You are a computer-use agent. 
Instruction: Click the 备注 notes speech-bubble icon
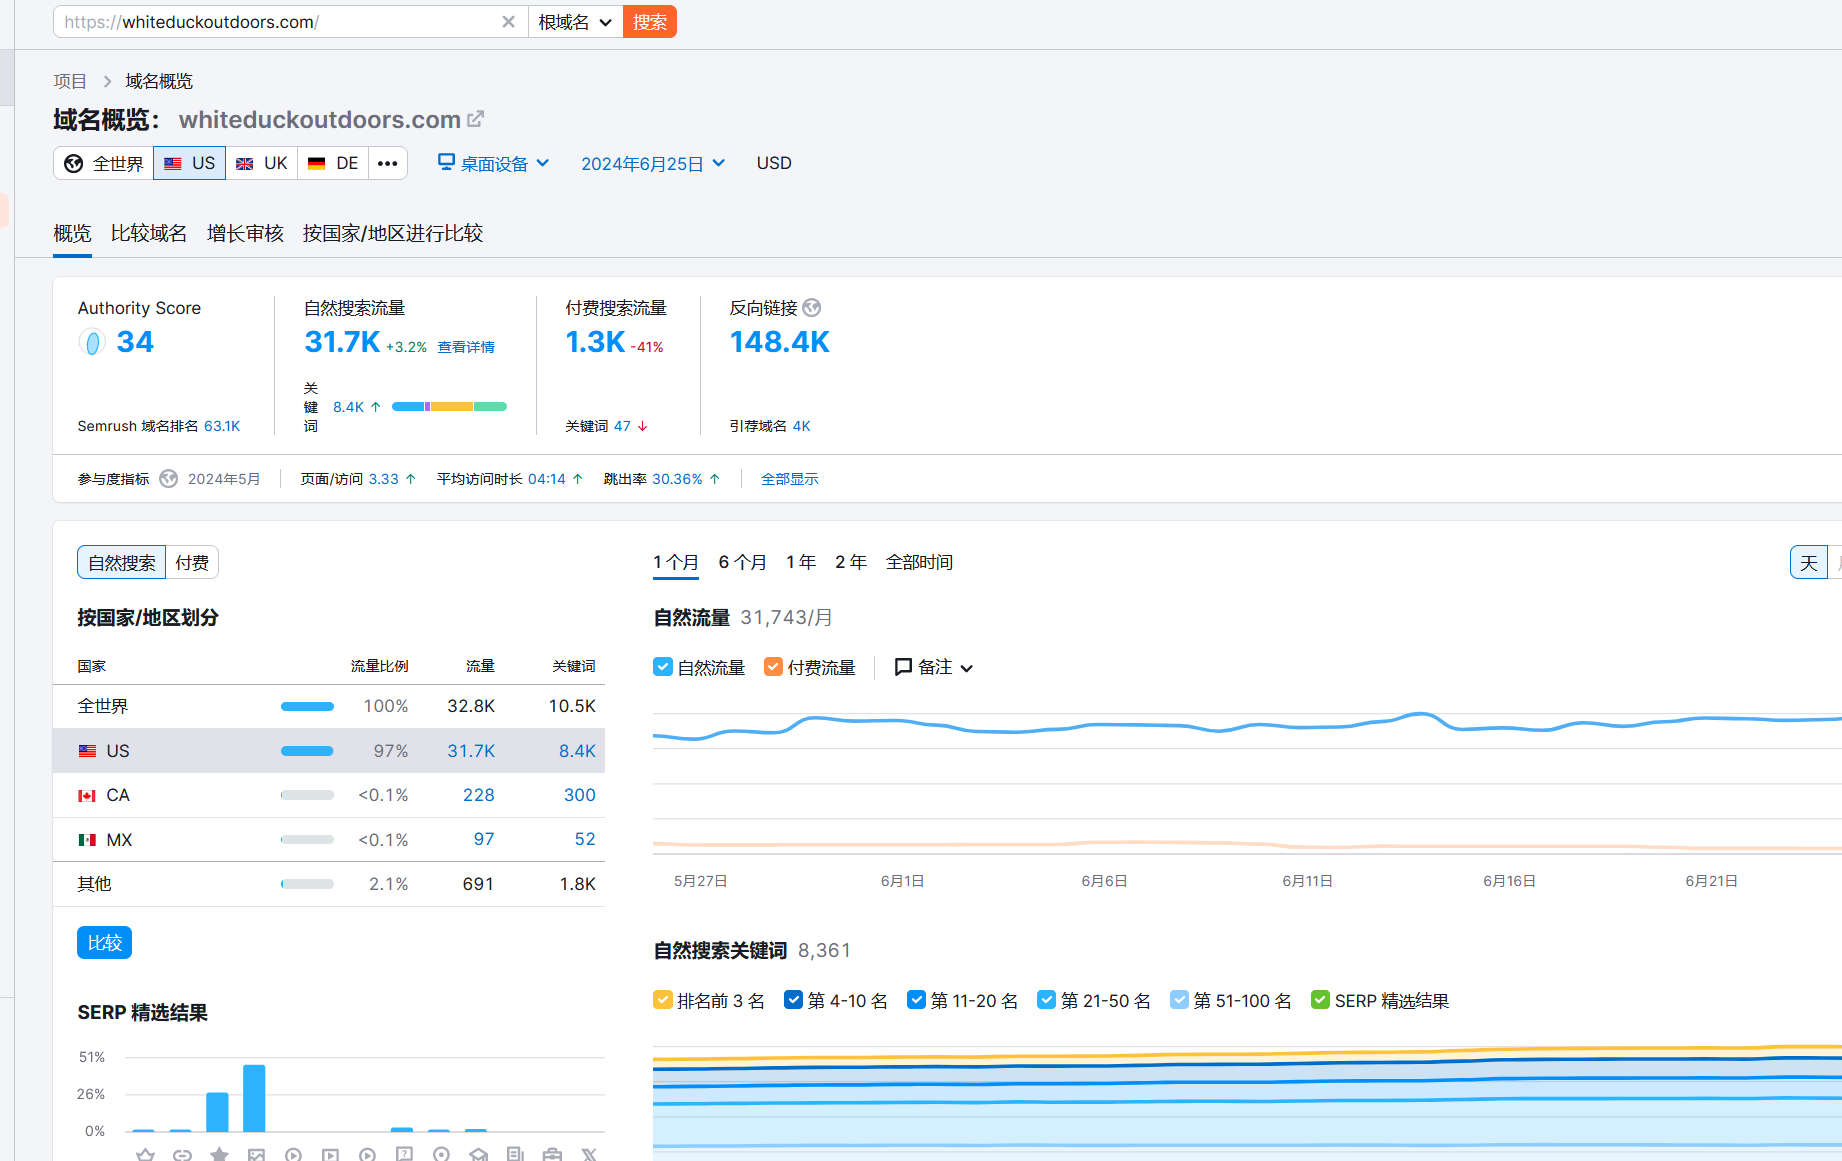pos(903,667)
